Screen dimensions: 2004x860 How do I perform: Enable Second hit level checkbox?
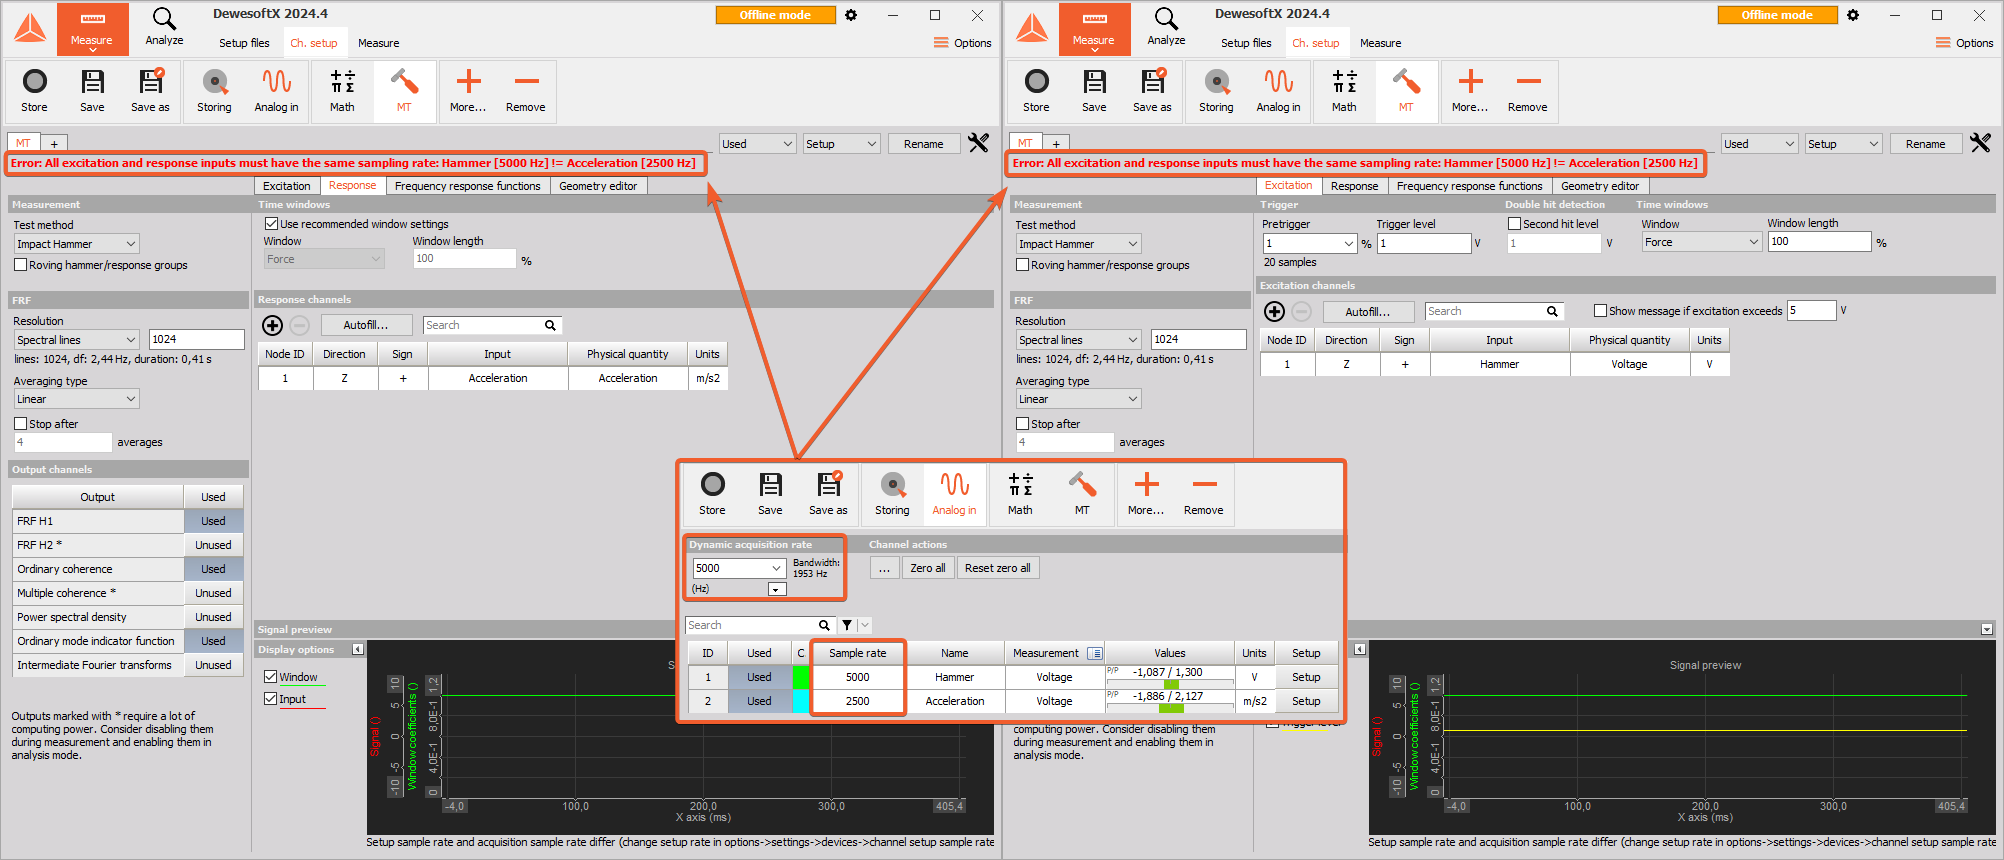(x=1514, y=224)
